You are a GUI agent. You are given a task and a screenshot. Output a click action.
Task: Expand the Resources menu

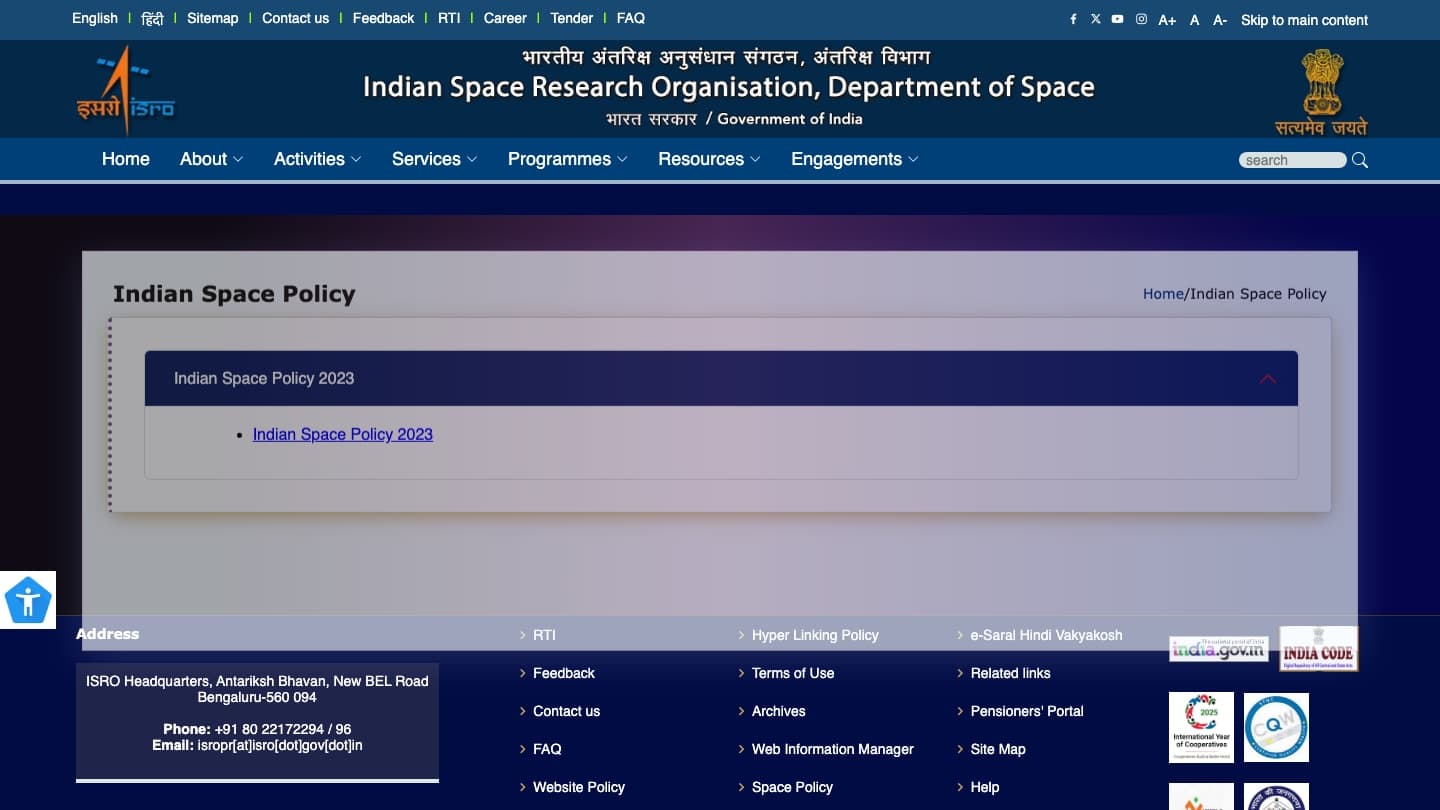(x=709, y=159)
